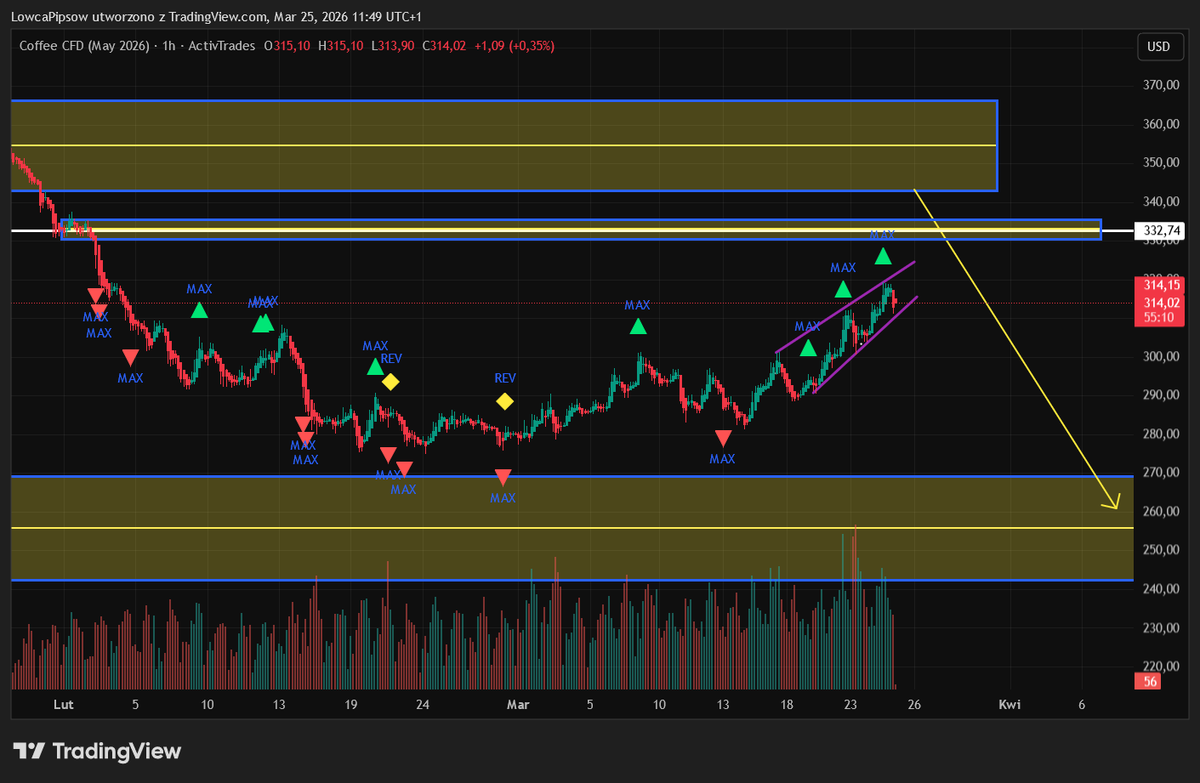Click the Mar month label on time axis
The image size is (1200, 783).
tap(517, 705)
